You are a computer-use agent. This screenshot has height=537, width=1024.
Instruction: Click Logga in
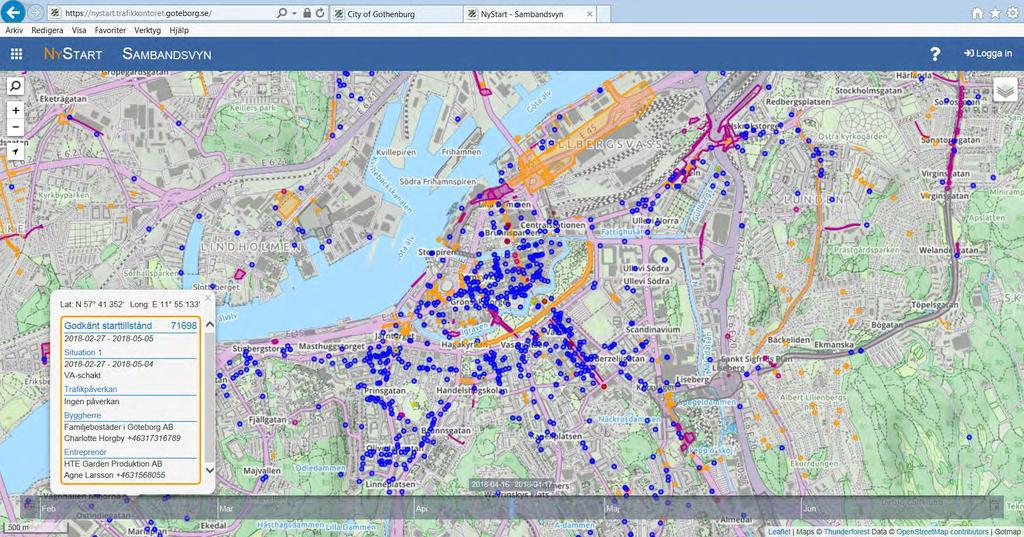pyautogui.click(x=988, y=54)
